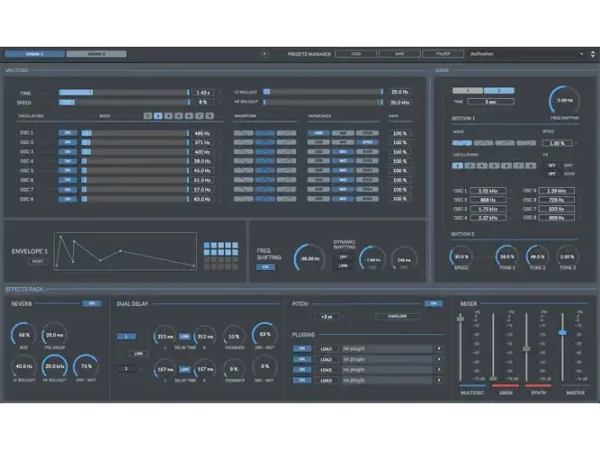The image size is (600, 450).
Task: Toggle the Pitch ON switch
Action: pyautogui.click(x=434, y=303)
